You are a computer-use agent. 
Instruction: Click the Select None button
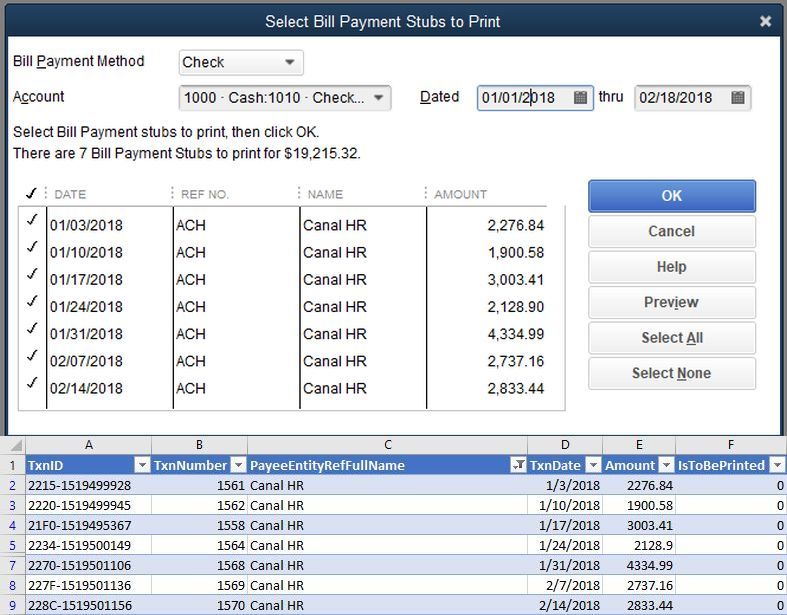pyautogui.click(x=672, y=374)
